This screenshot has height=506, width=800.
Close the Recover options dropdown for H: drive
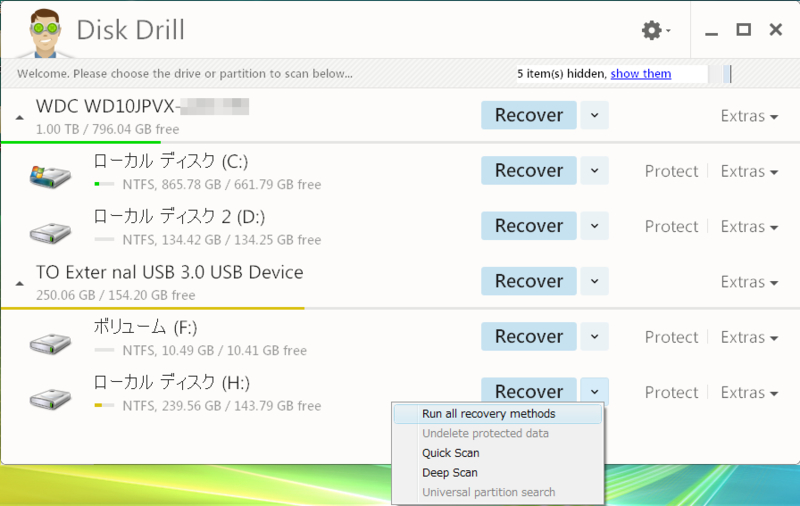[594, 390]
